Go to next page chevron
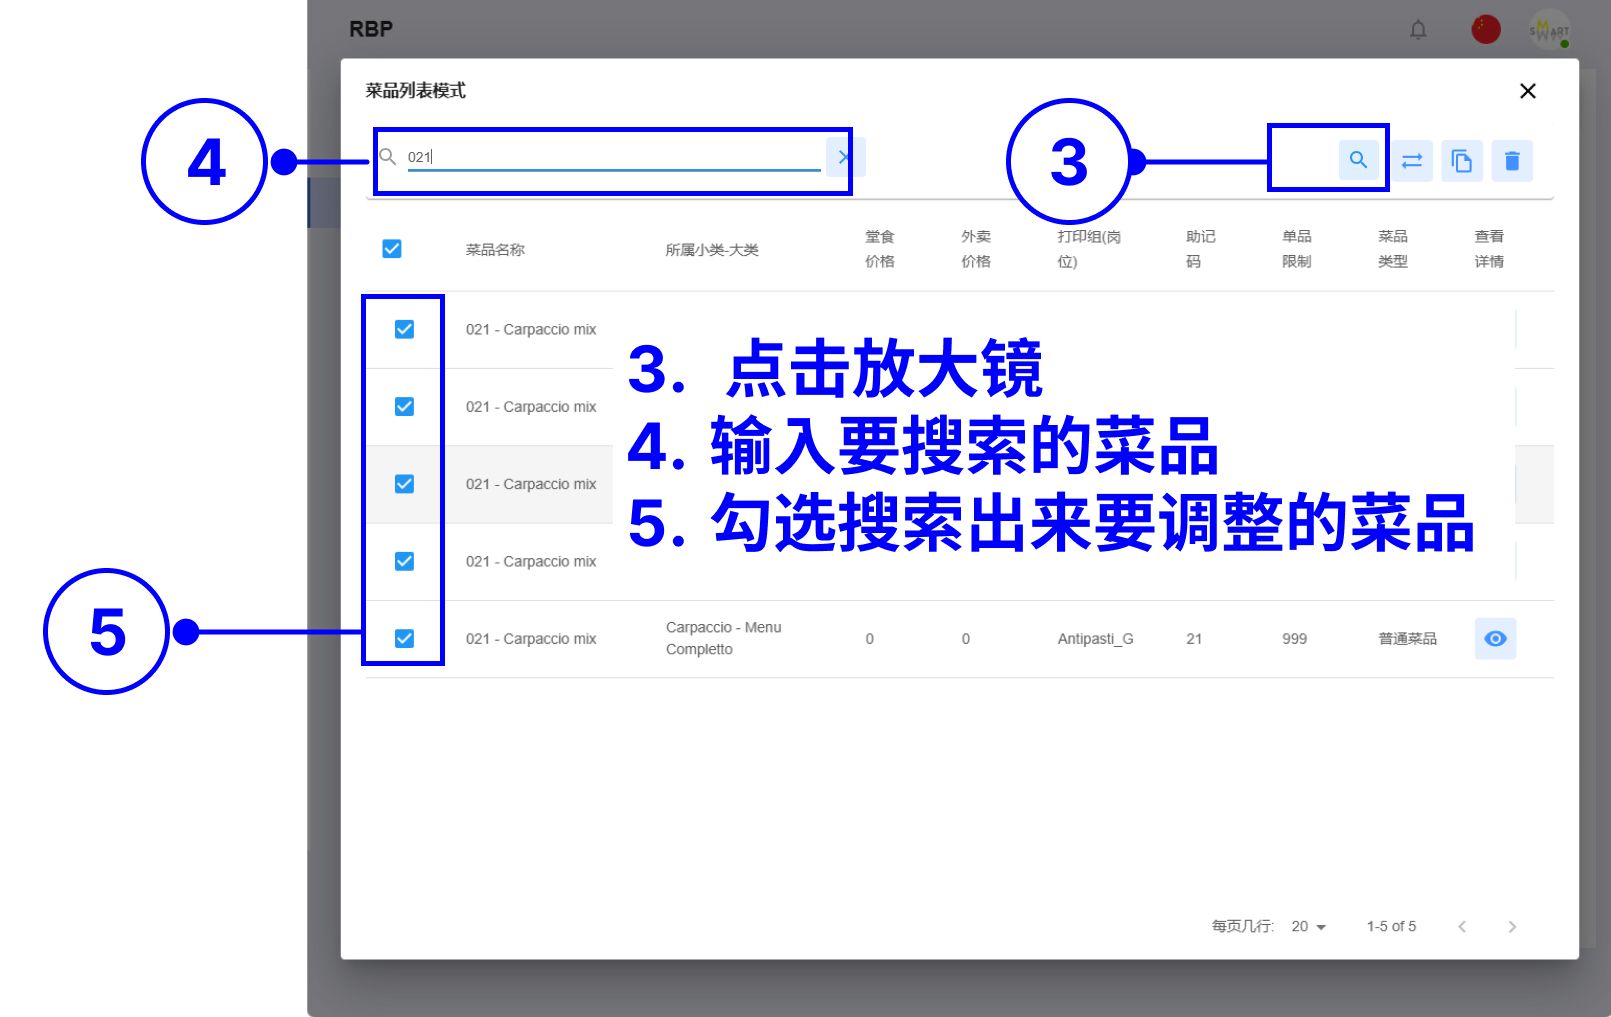The width and height of the screenshot is (1611, 1017). [1512, 927]
